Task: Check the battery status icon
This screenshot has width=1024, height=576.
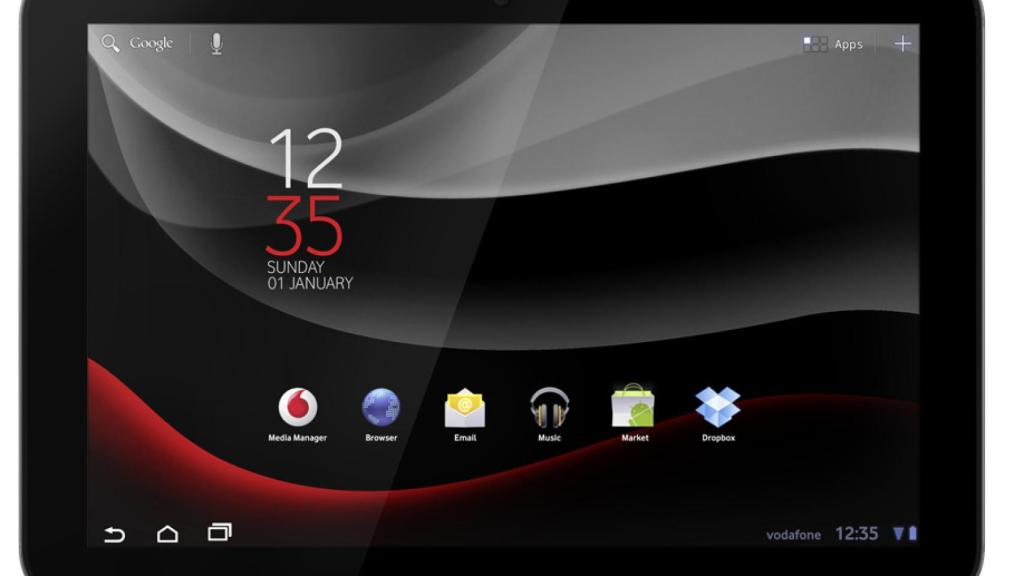Action: [x=912, y=533]
